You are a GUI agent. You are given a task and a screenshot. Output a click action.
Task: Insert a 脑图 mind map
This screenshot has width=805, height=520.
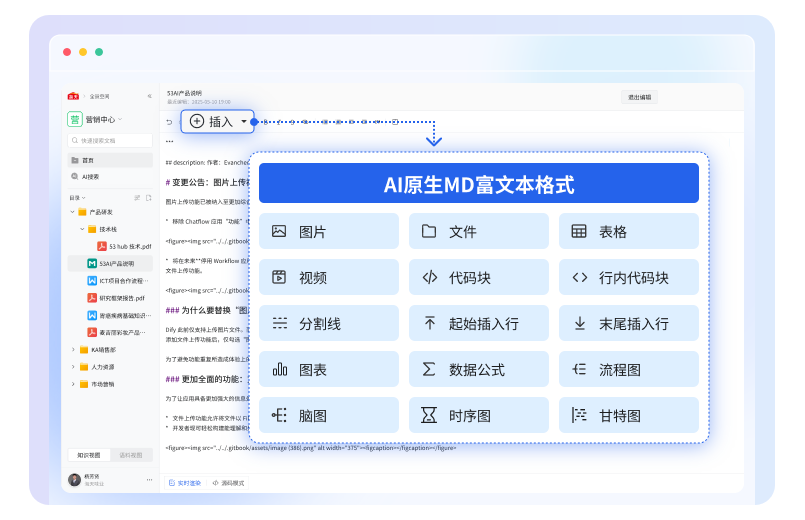coord(329,415)
